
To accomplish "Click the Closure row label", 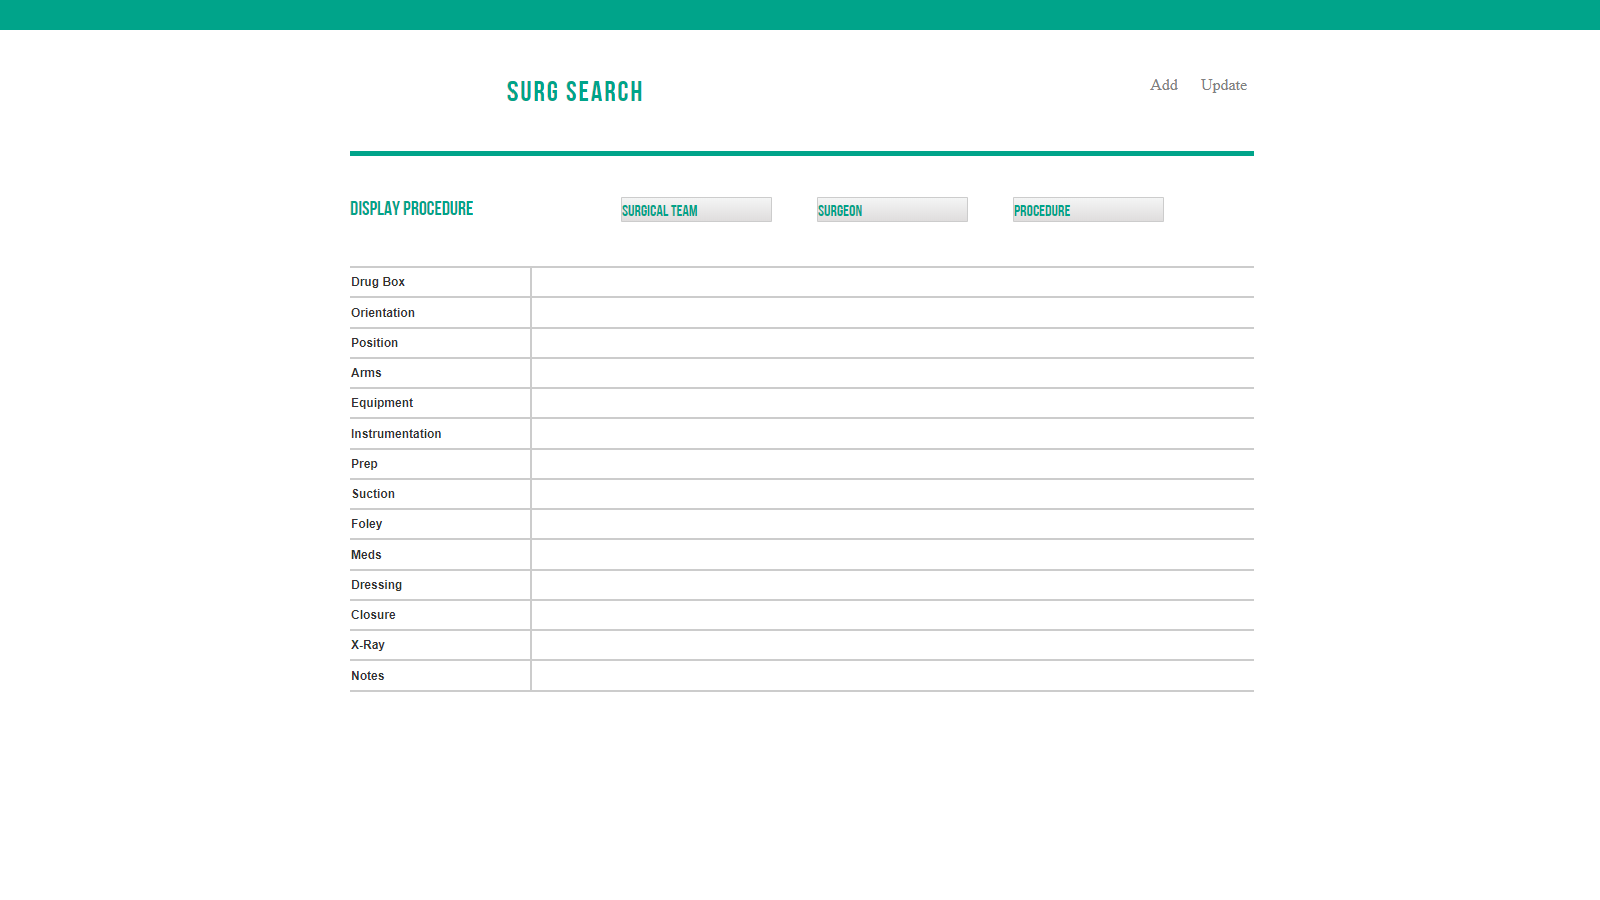I will point(373,615).
